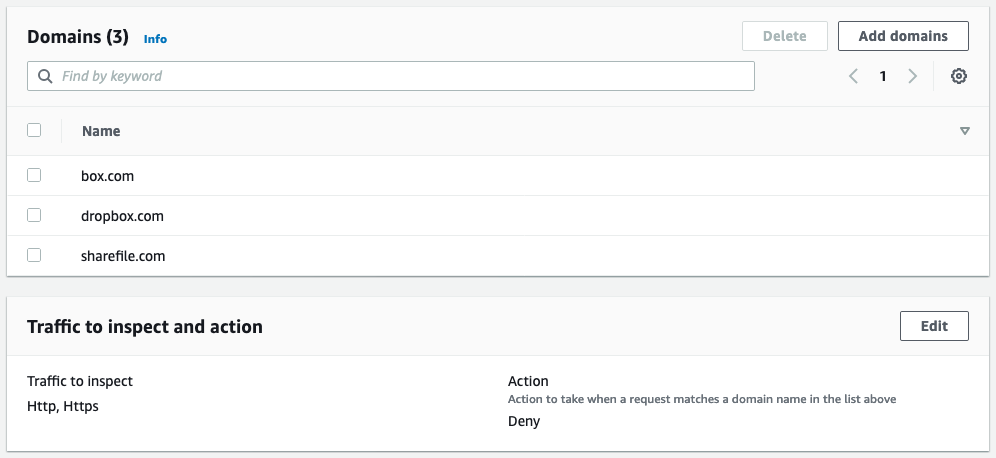Focus the Find by keyword search field
Screen dimensions: 996x458
400,76
